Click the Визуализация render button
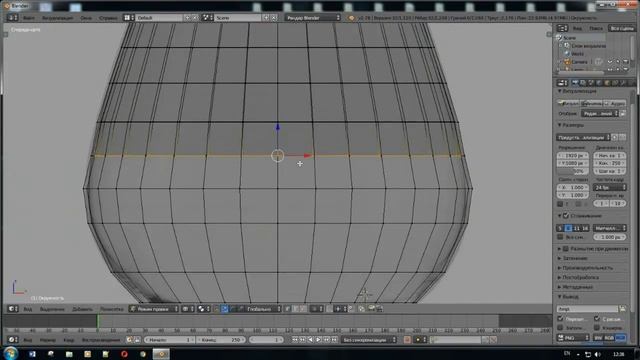Viewport: 640px width, 360px height. pos(568,104)
